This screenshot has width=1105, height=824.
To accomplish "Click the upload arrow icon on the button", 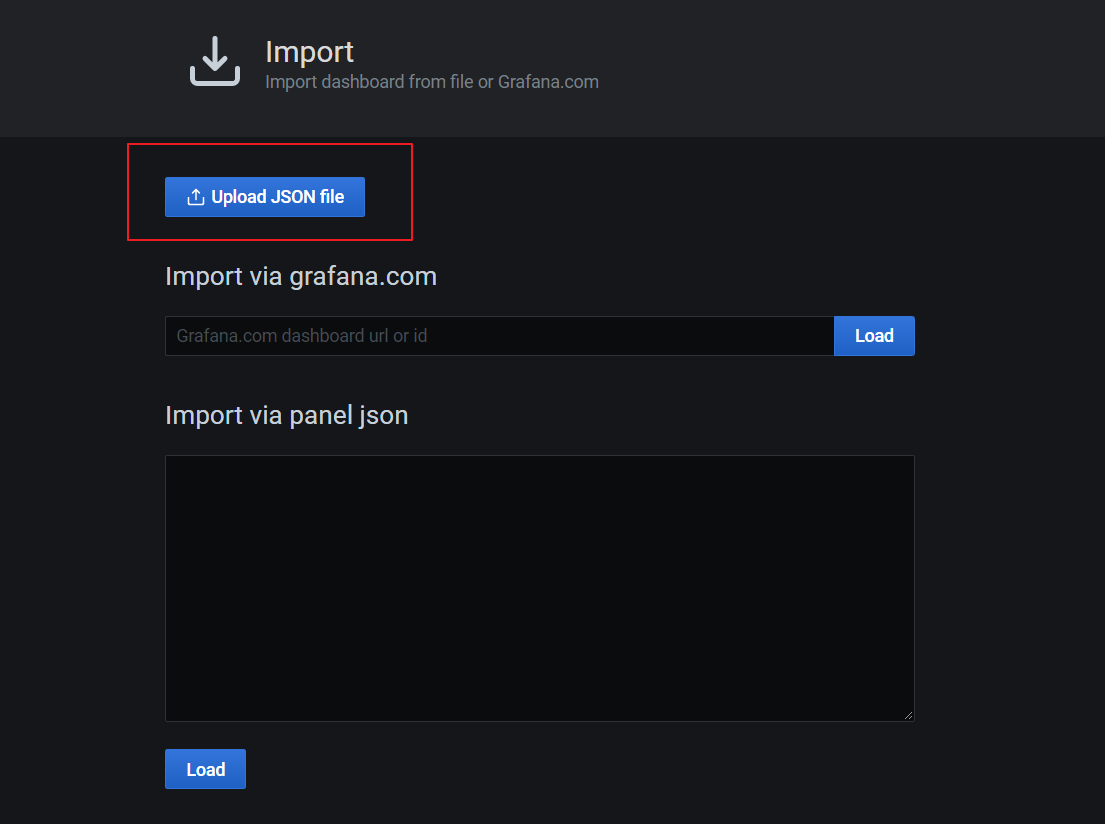I will click(x=196, y=197).
